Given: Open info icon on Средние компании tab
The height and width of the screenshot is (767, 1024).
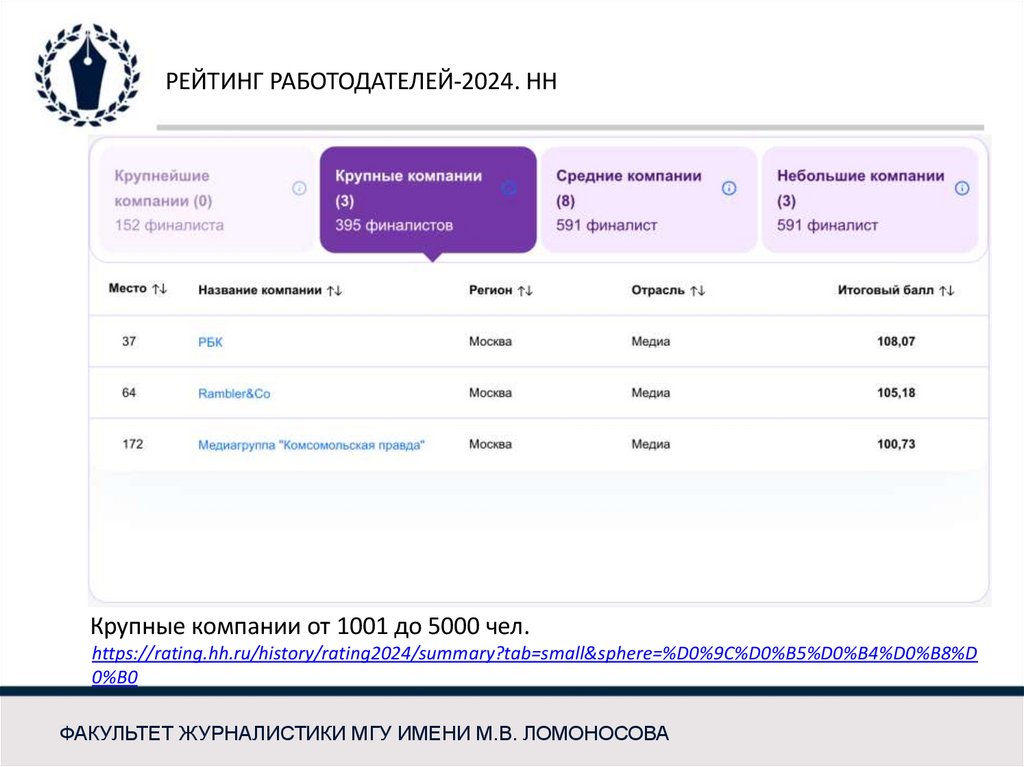Looking at the screenshot, I should 729,188.
